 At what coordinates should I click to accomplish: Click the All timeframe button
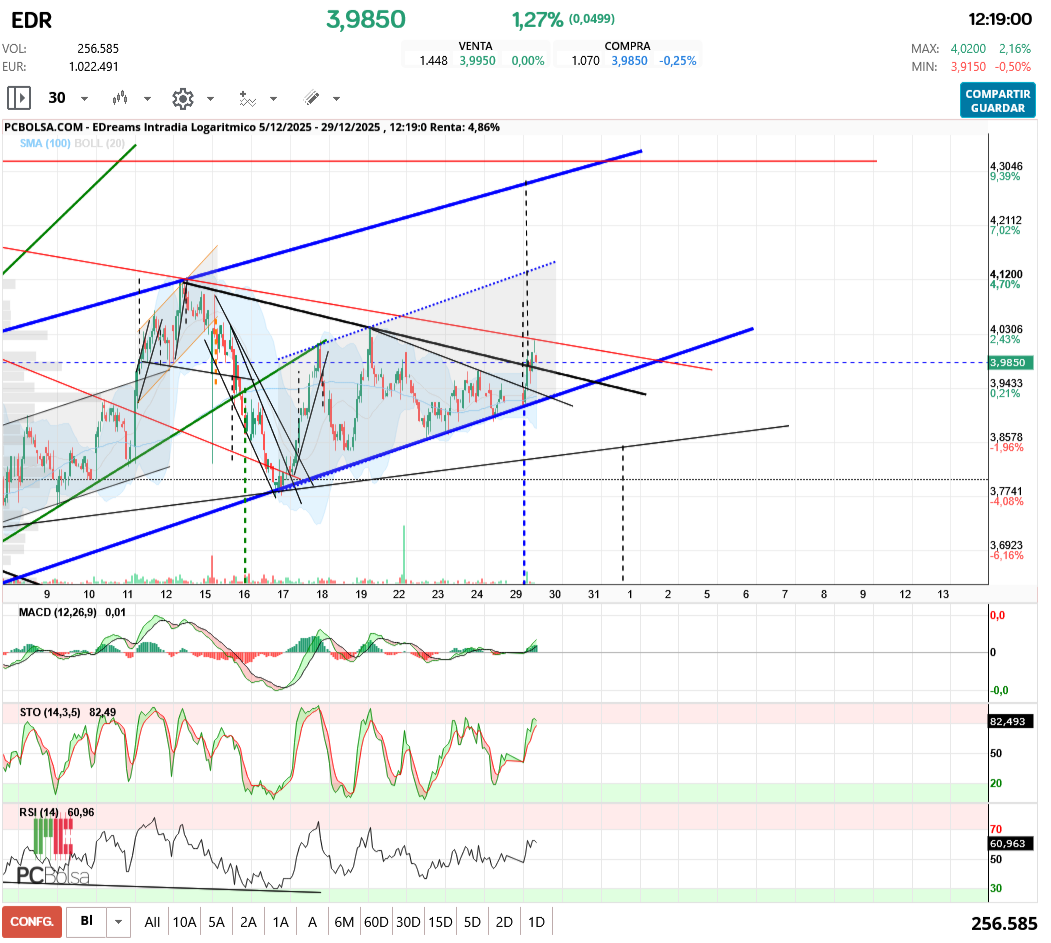pos(152,921)
